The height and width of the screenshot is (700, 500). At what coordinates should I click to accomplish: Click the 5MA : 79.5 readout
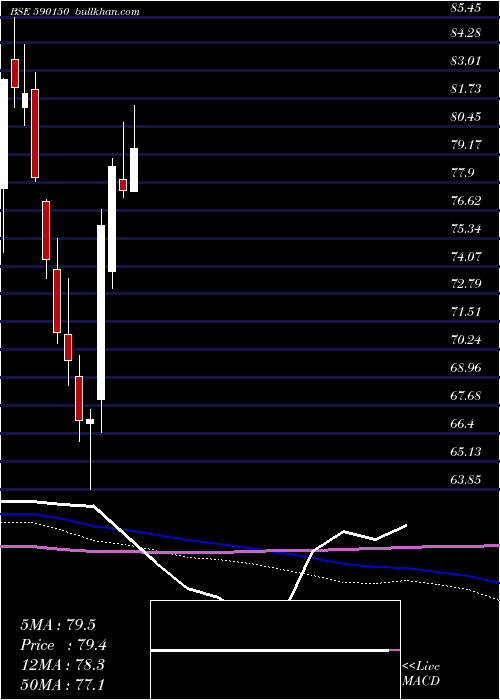tap(58, 625)
